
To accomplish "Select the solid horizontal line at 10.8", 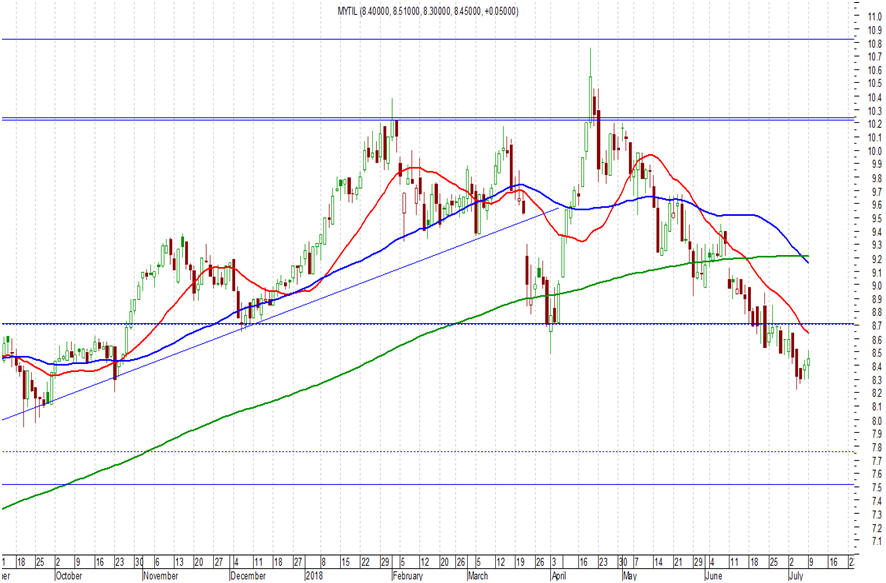I will (x=427, y=40).
